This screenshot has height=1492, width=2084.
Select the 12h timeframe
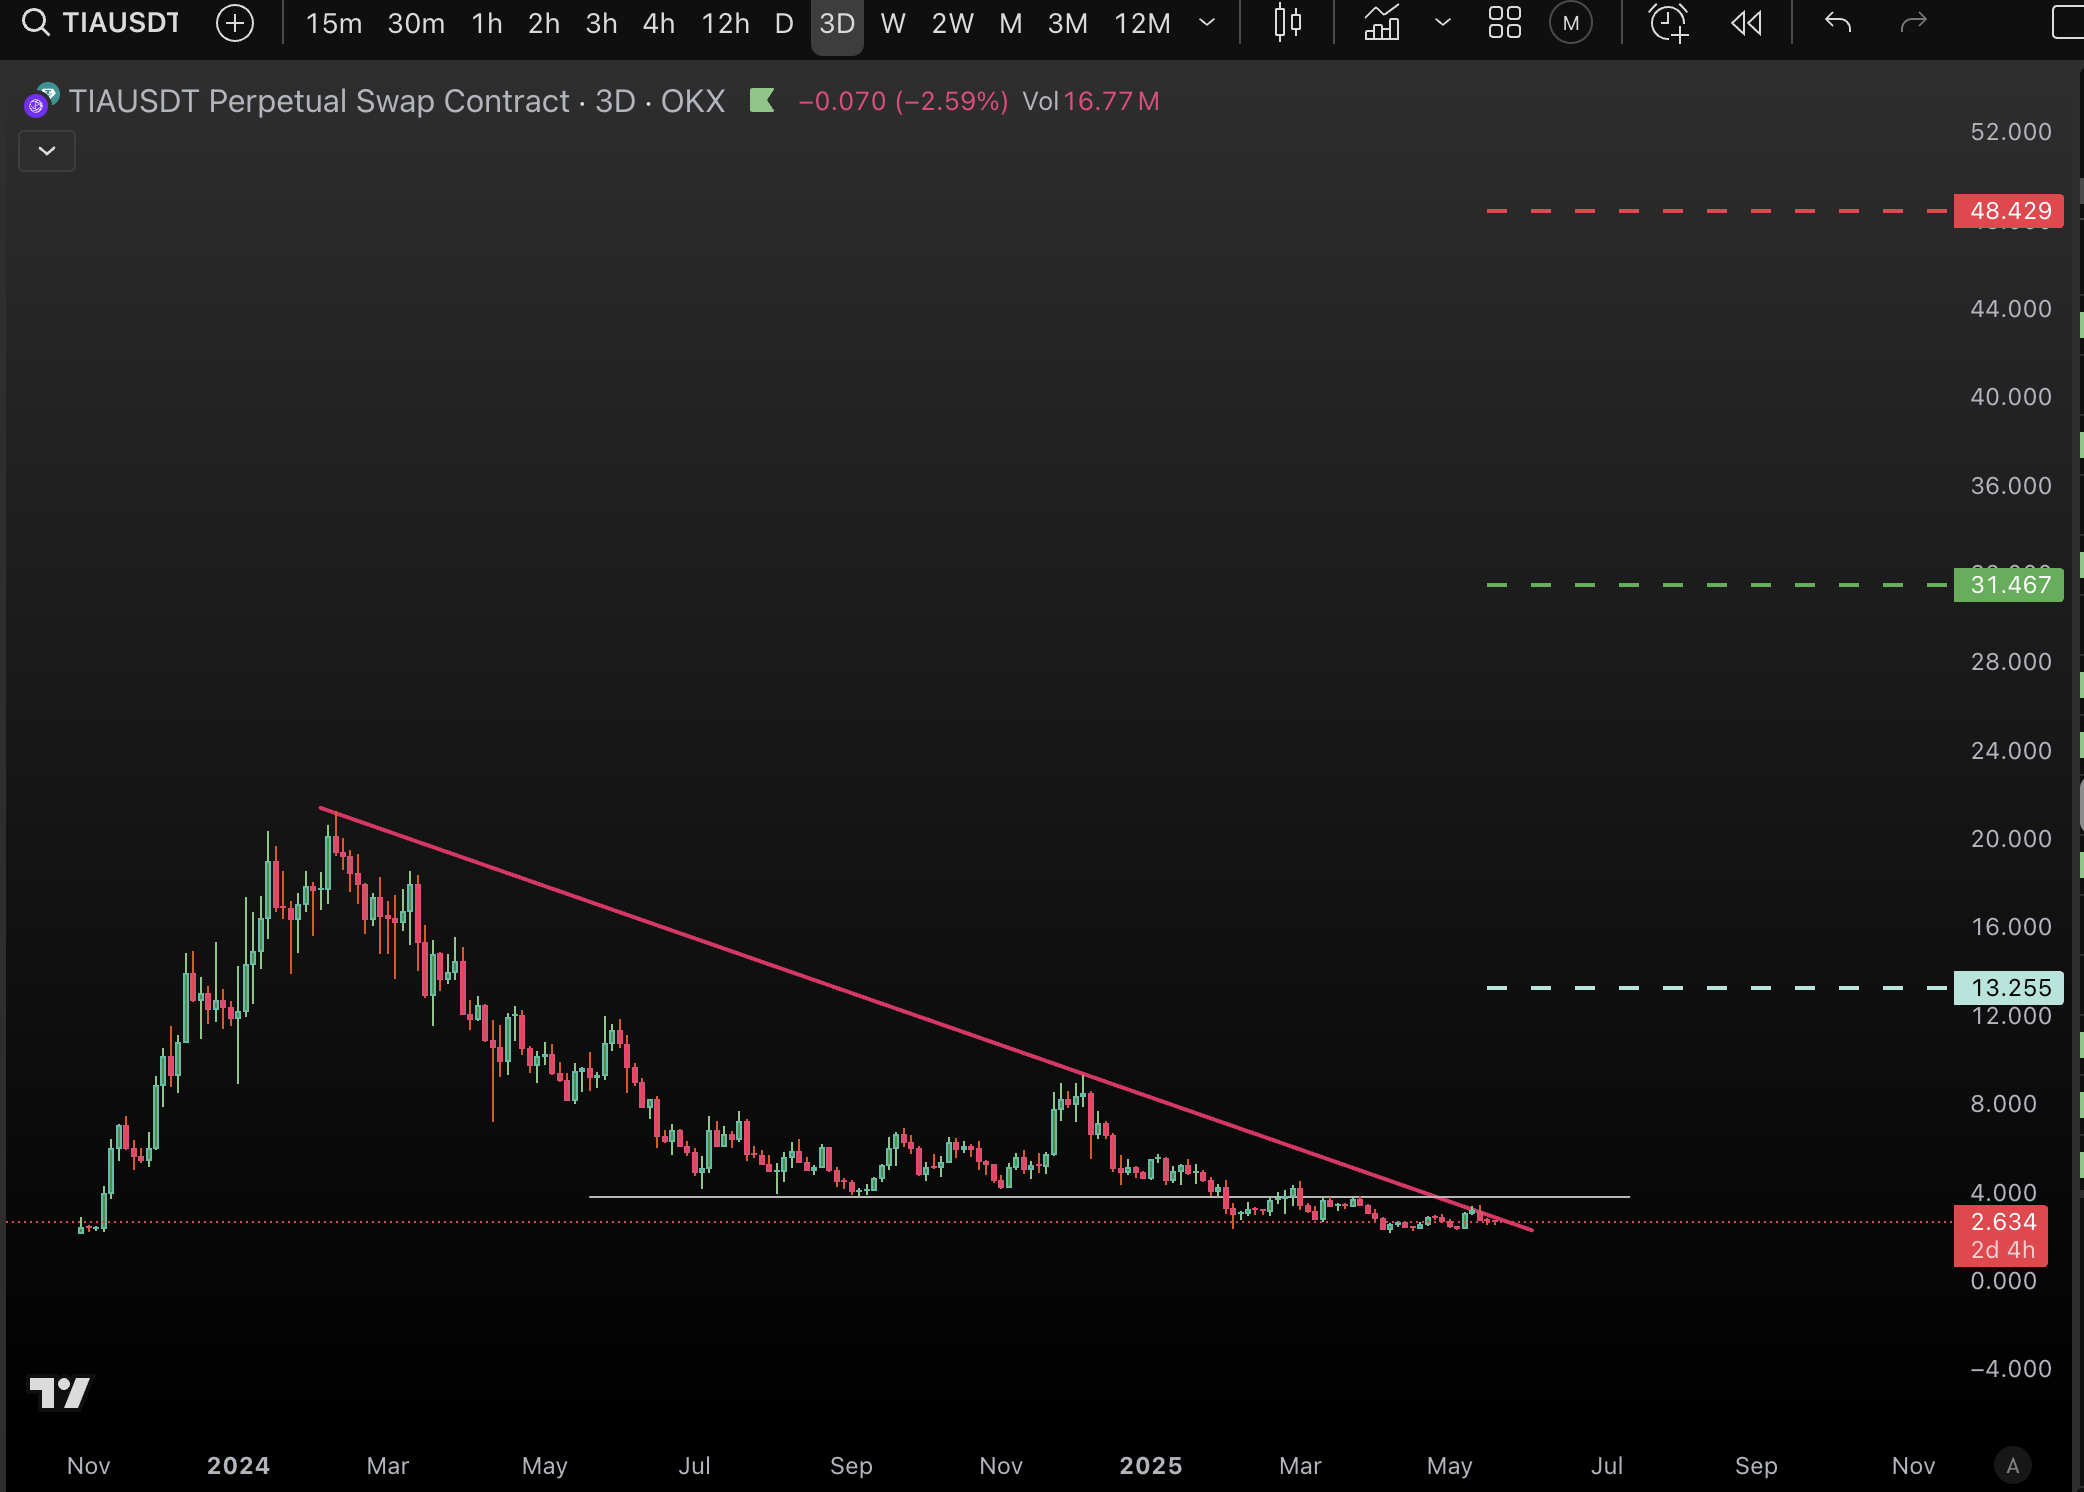[725, 23]
